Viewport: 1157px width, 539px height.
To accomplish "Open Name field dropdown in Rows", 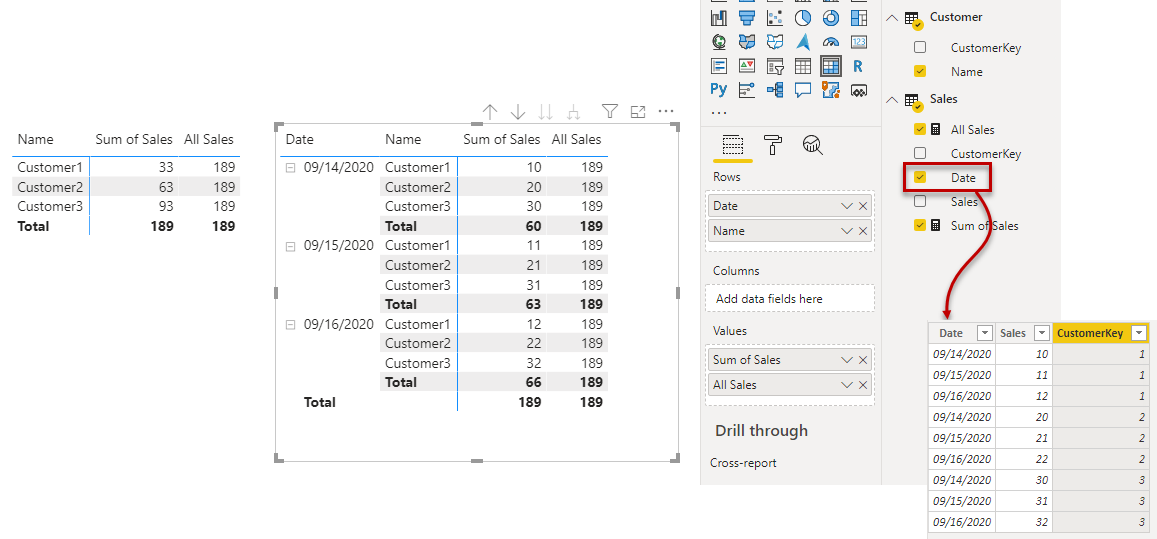I will coord(847,231).
